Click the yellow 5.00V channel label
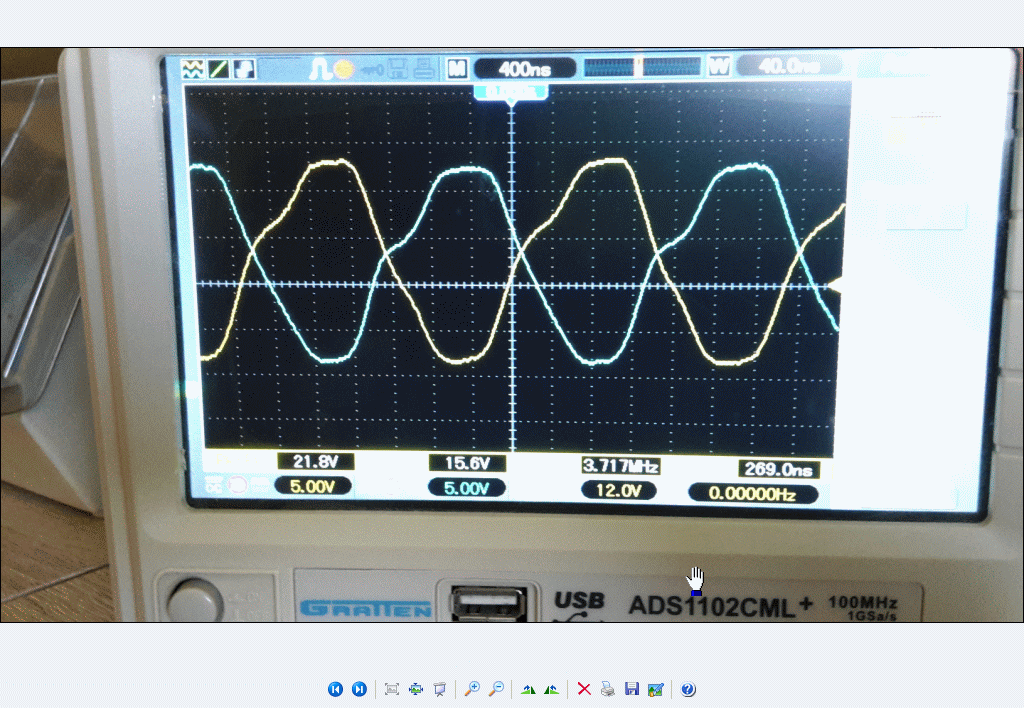Image resolution: width=1024 pixels, height=708 pixels. point(312,487)
